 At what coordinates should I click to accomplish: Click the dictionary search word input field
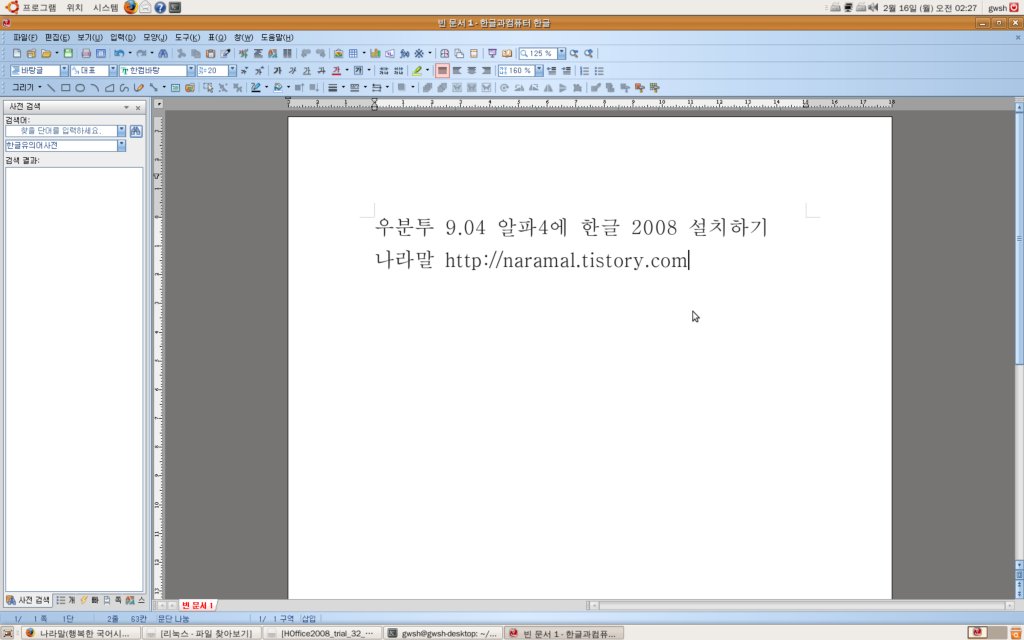61,131
